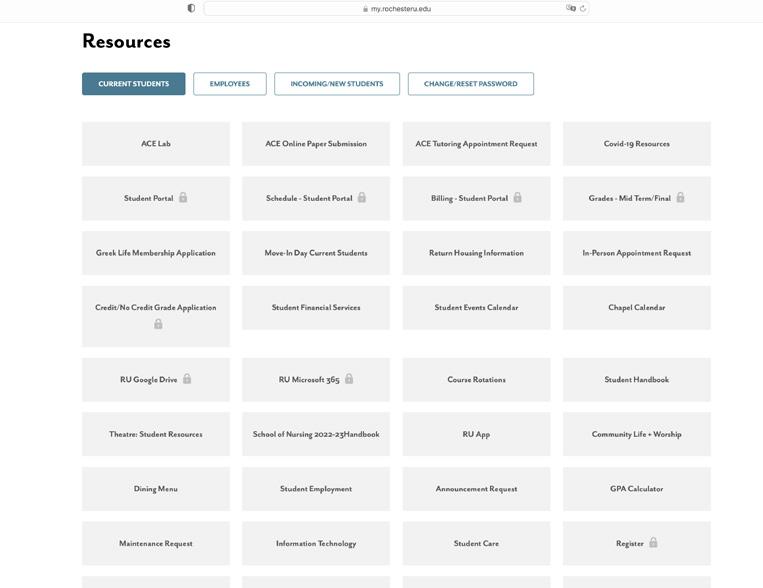Screen dimensions: 763x588
Task: Open In-Person Appointment Request
Action: tap(636, 253)
